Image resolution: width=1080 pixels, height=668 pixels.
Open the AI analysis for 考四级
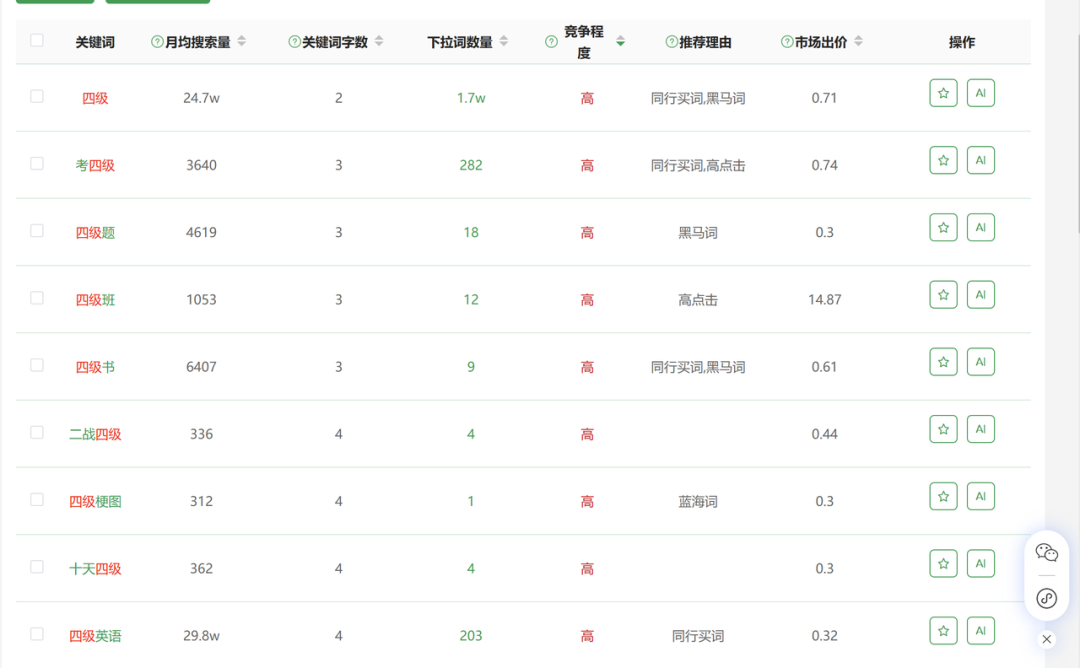point(981,160)
